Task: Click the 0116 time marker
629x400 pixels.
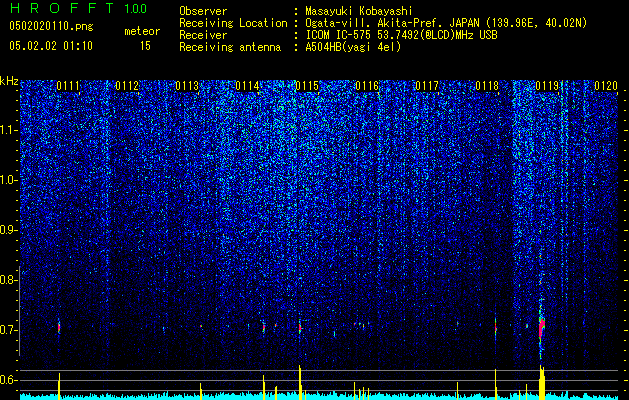Action: [367, 86]
